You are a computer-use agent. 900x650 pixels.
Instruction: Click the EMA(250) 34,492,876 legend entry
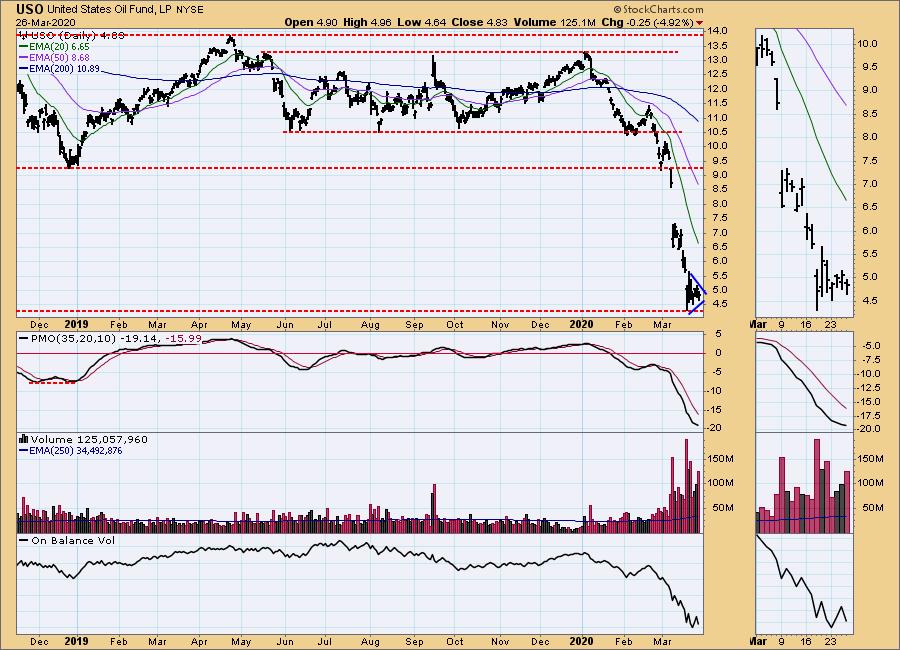(71, 451)
